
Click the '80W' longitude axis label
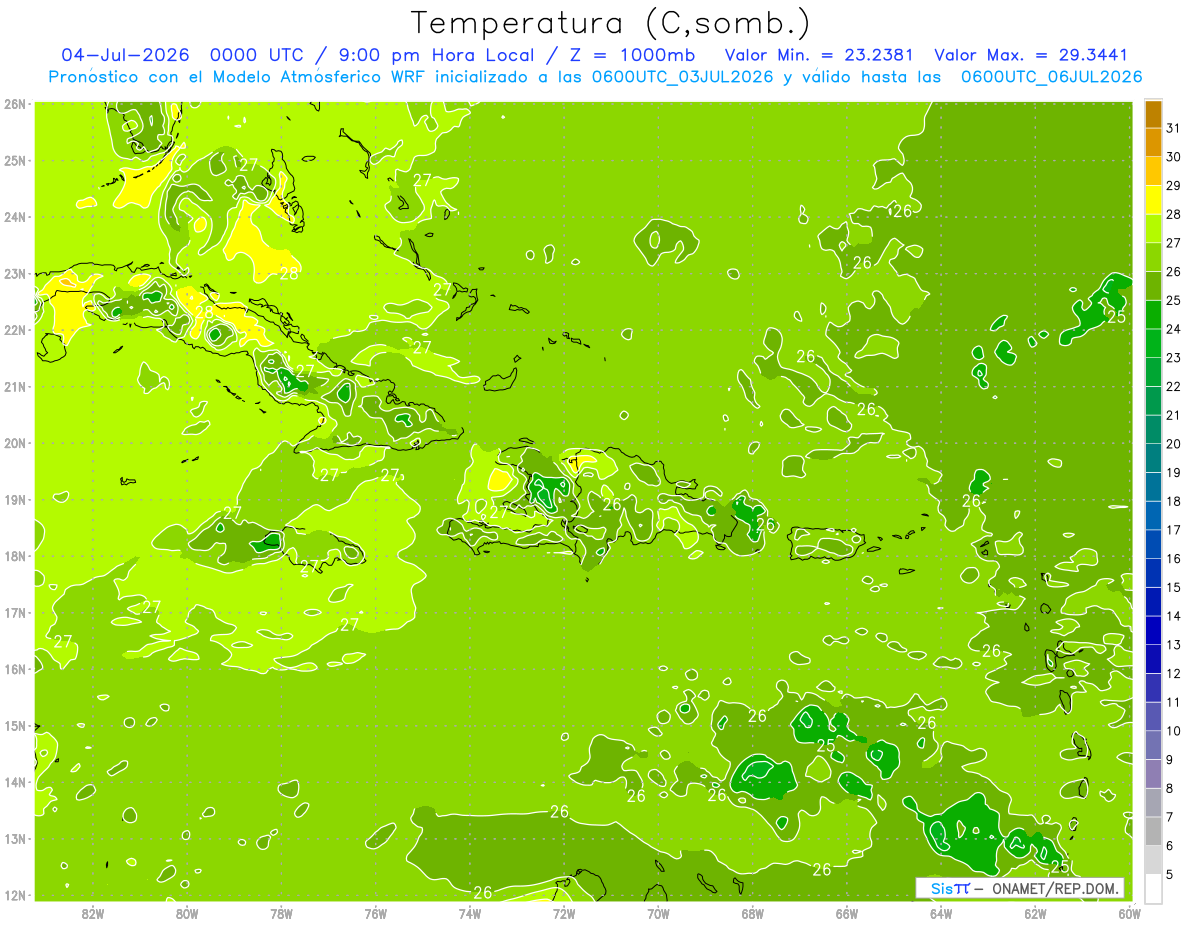pos(187,913)
